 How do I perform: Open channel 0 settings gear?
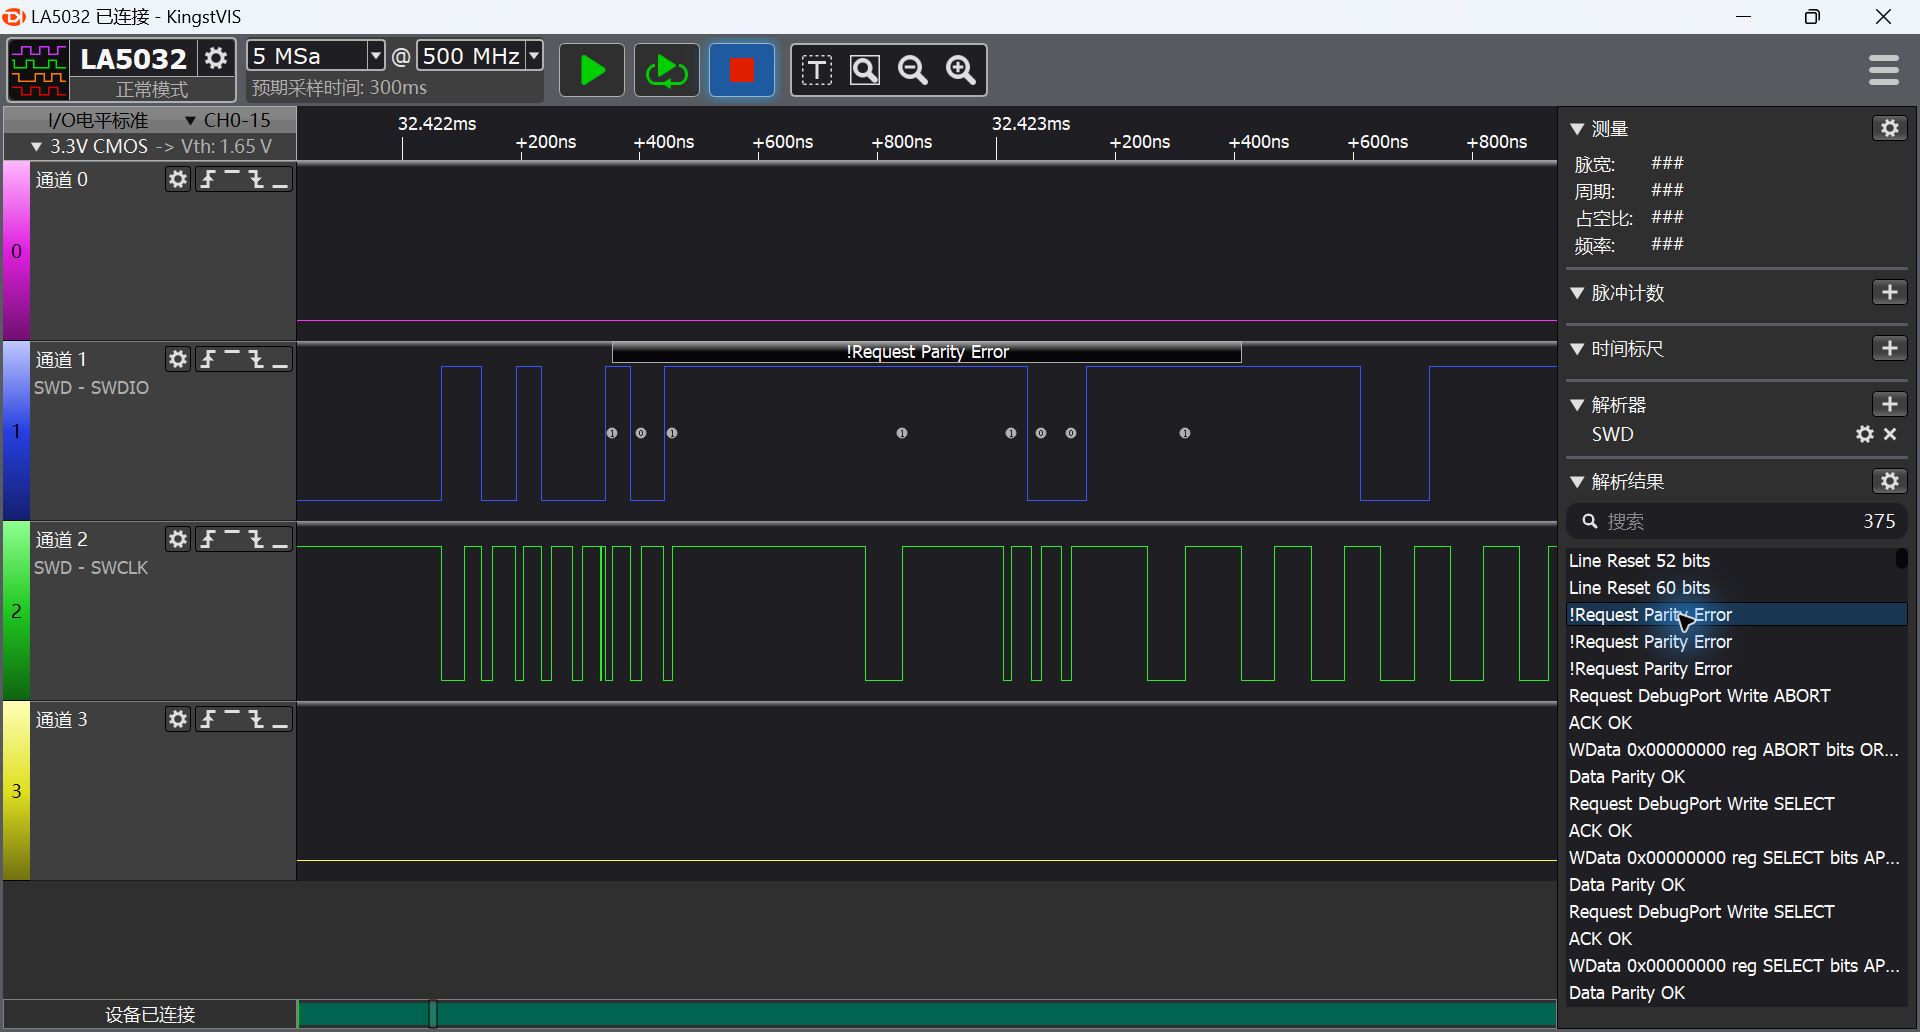178,179
